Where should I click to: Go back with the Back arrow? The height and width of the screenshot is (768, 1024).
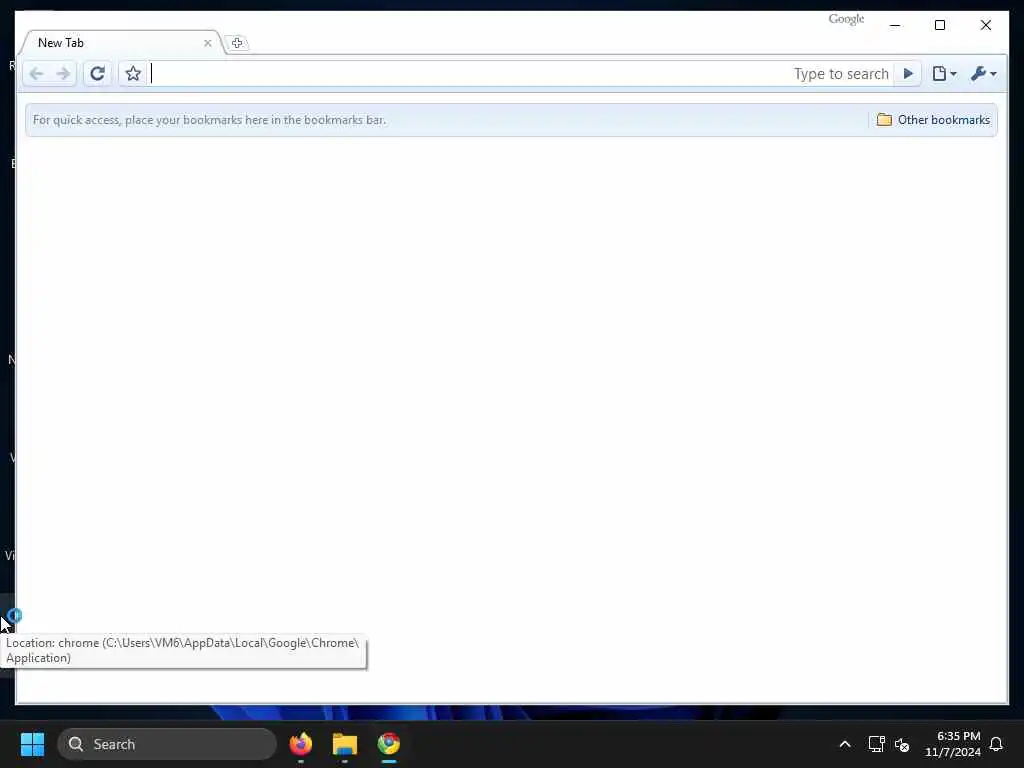coord(37,74)
